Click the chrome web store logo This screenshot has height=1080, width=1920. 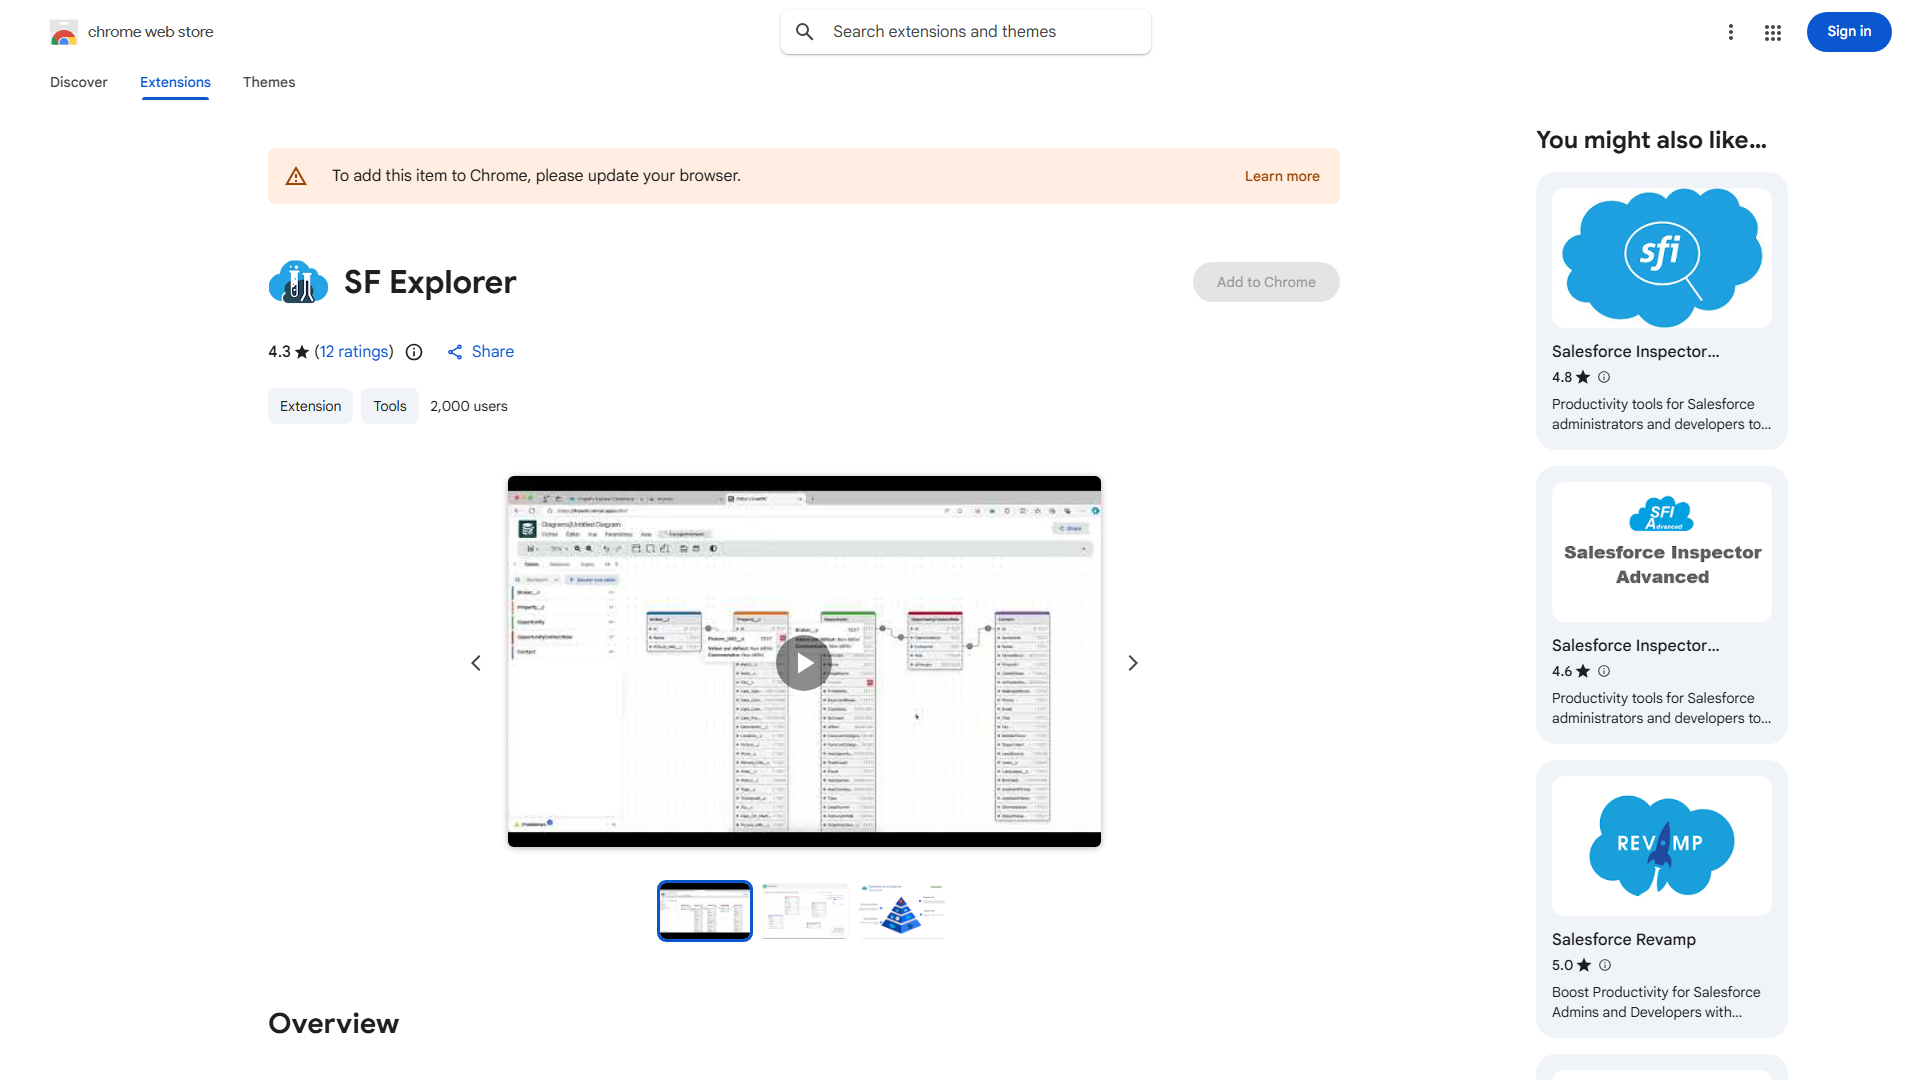[x=64, y=32]
